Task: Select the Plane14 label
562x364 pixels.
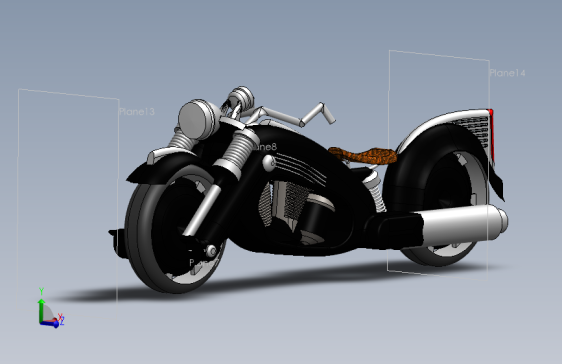Action: coord(507,73)
